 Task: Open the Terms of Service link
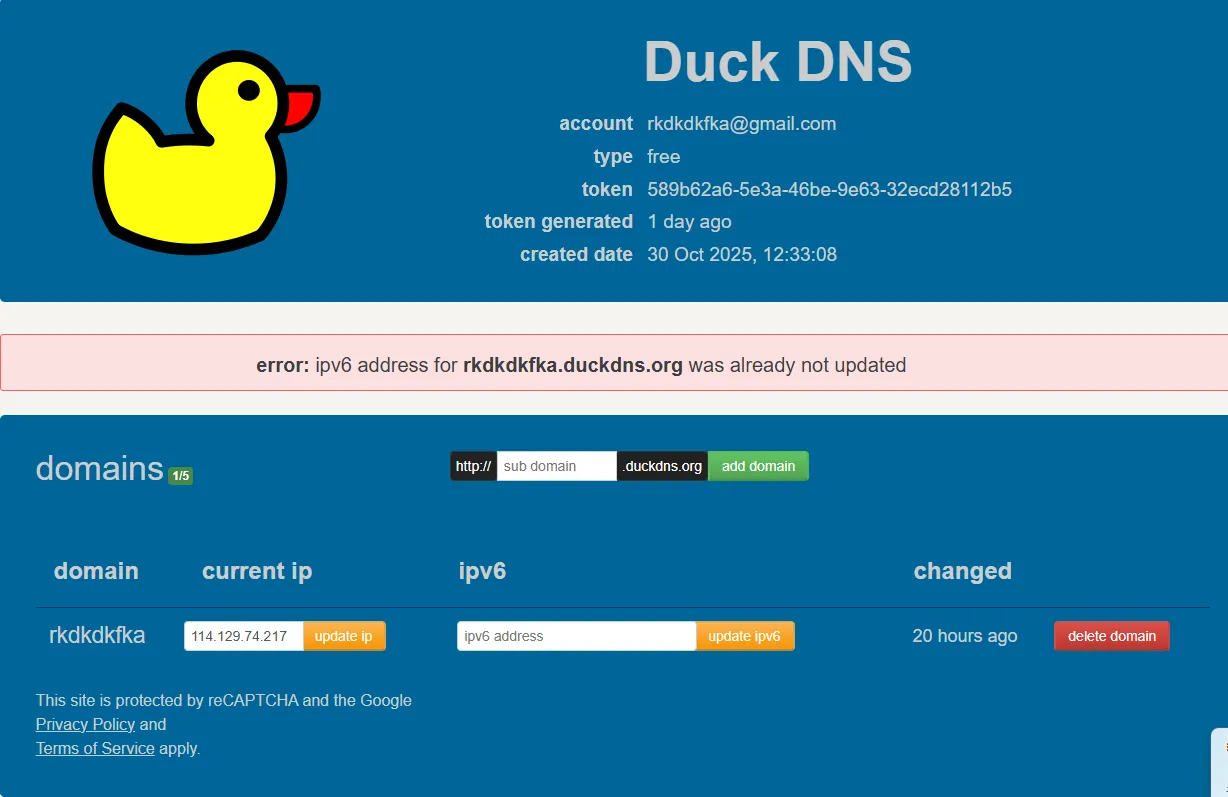(95, 748)
